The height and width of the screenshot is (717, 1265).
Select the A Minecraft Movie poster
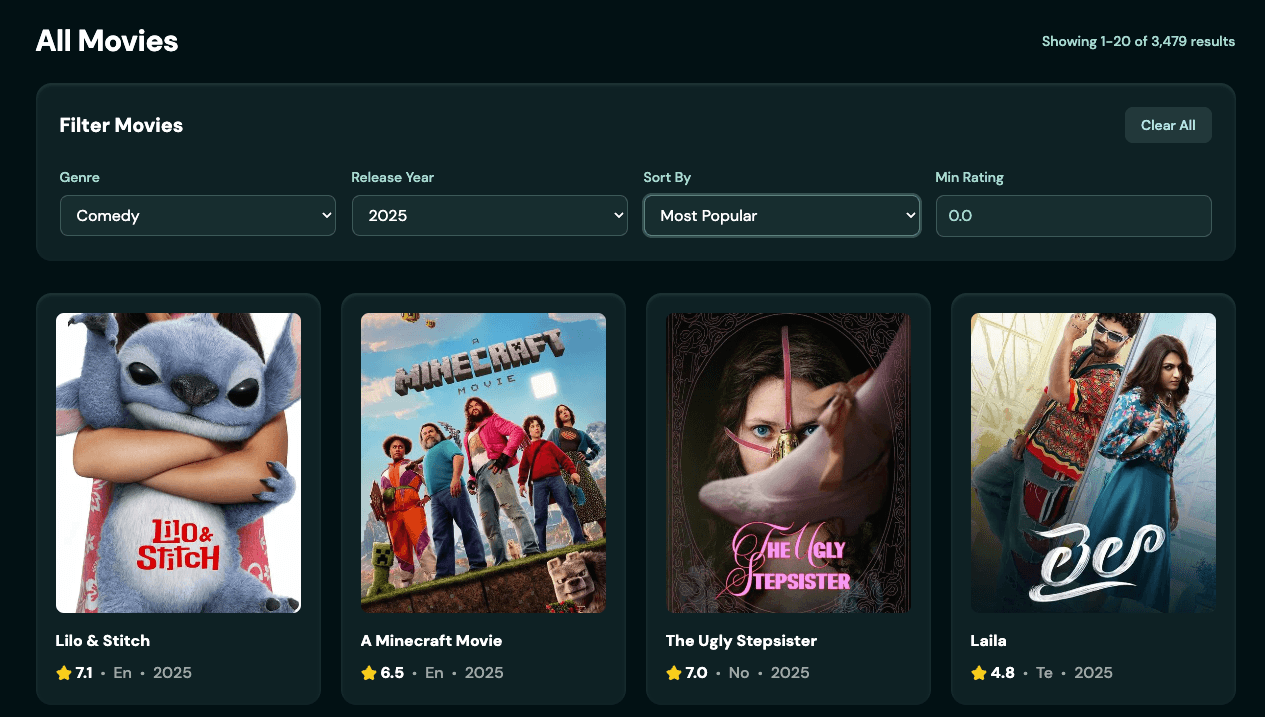pyautogui.click(x=483, y=463)
